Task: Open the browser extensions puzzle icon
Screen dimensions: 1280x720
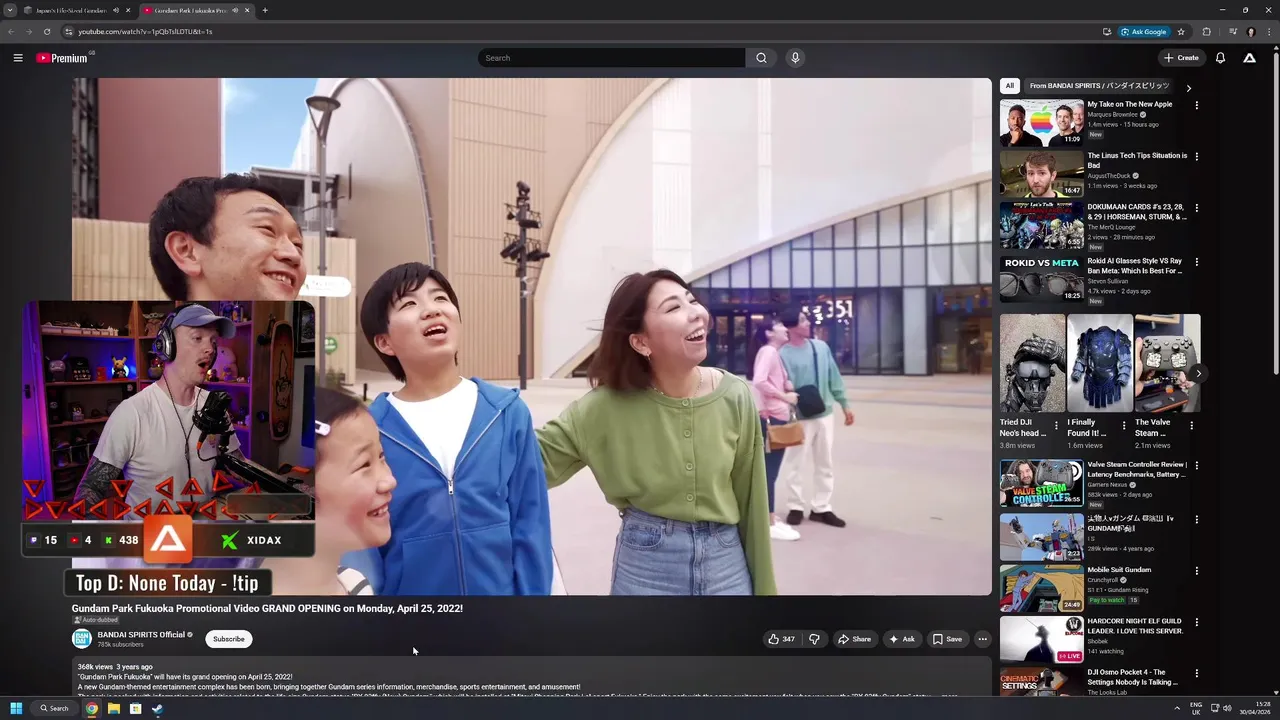Action: [1206, 32]
